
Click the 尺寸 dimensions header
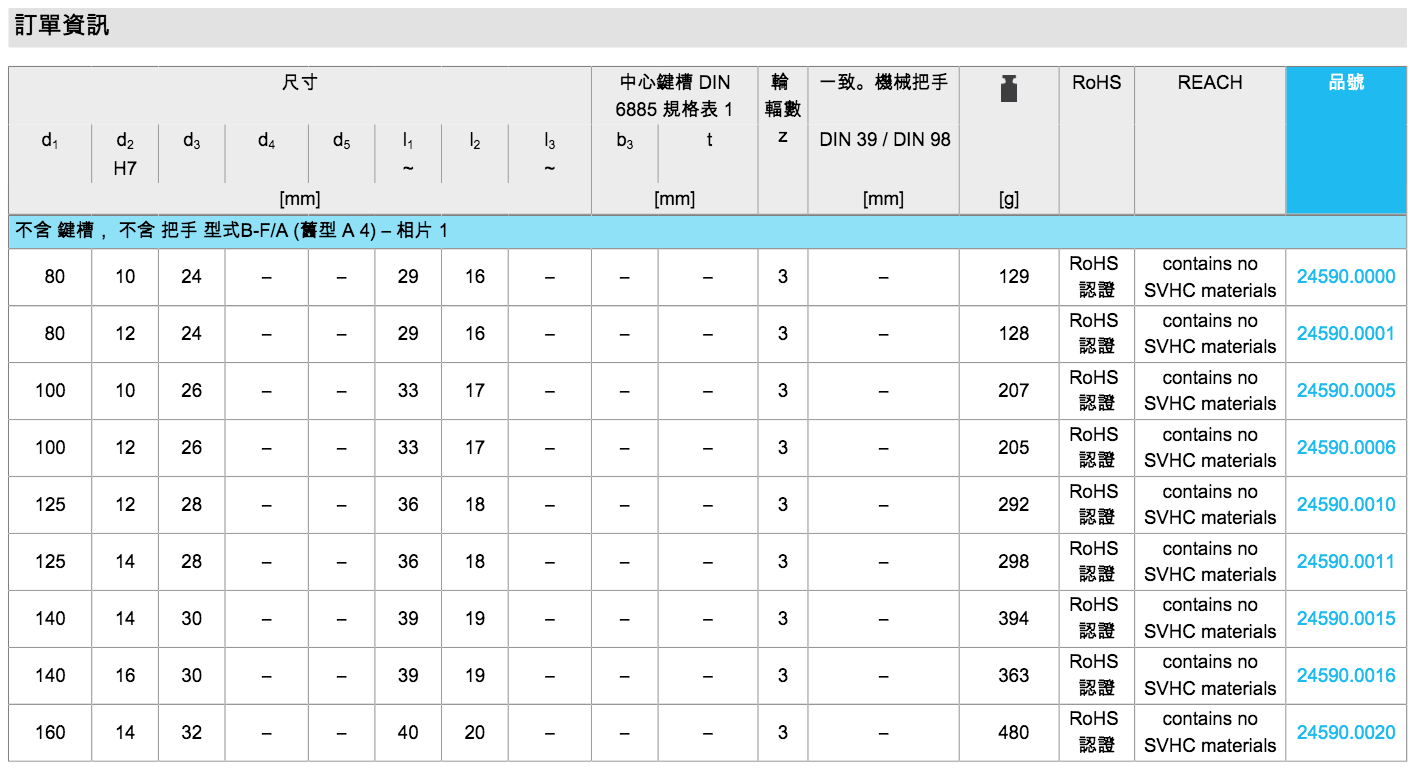pyautogui.click(x=299, y=83)
